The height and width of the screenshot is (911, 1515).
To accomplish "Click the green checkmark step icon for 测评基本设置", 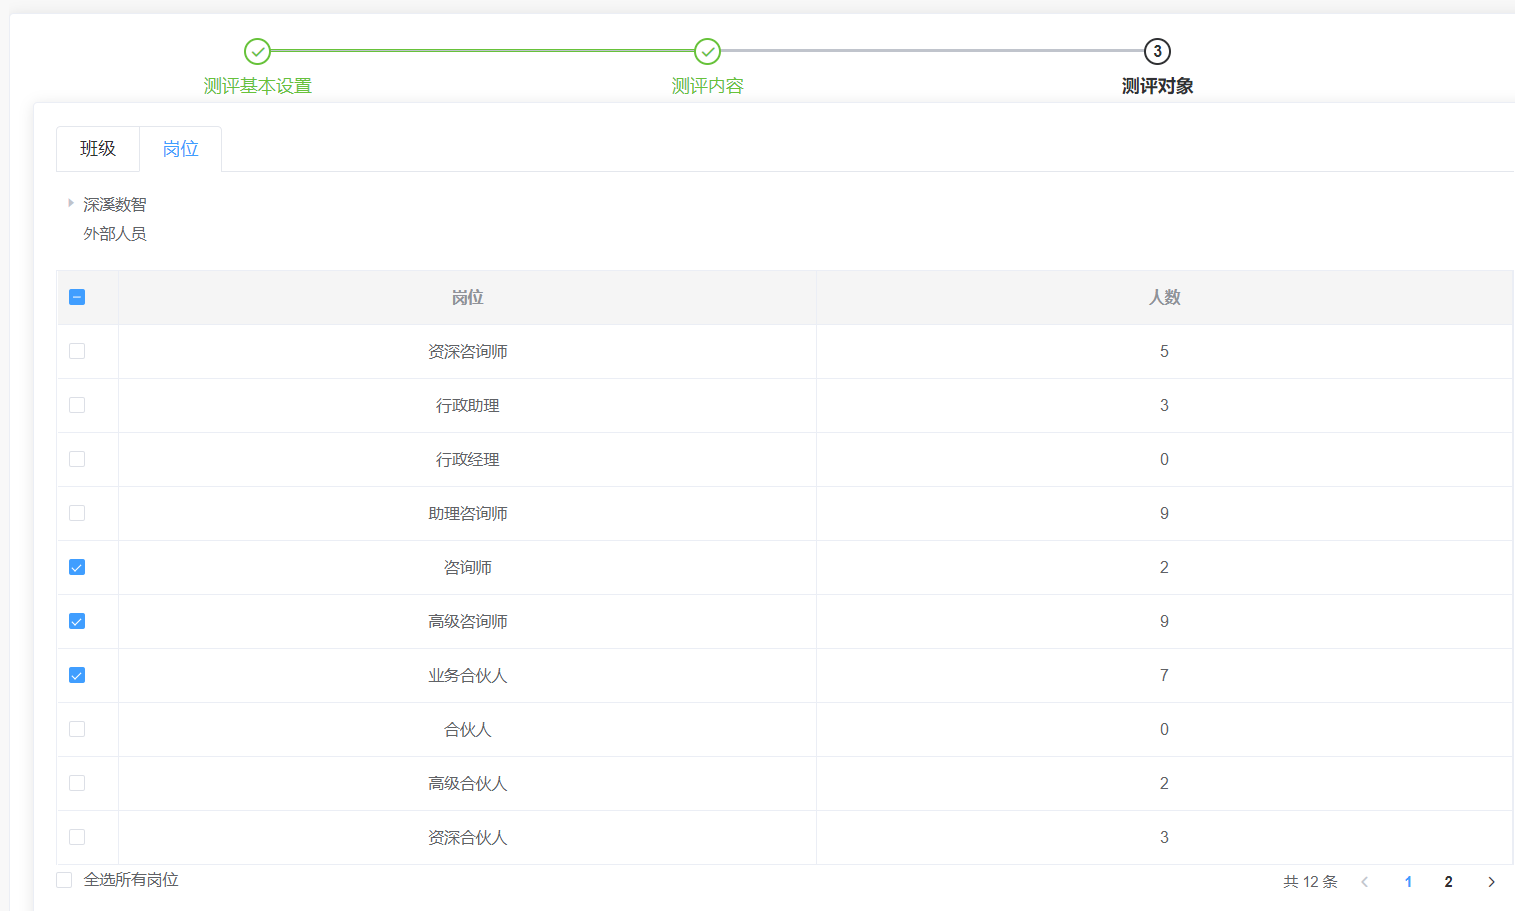I will click(x=257, y=51).
